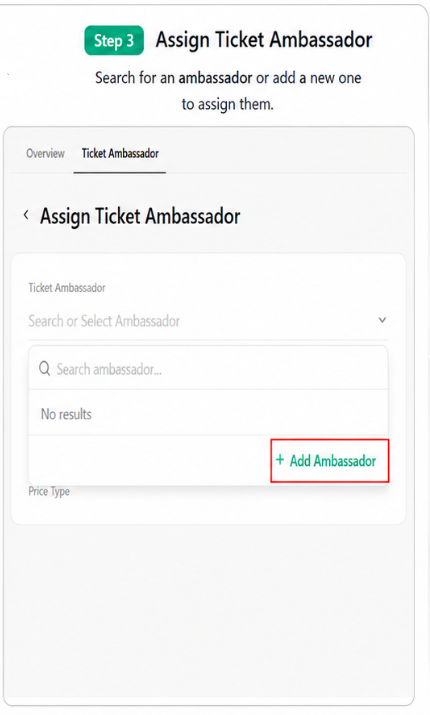Screen dimensions: 430x715
Task: Go back using the left chevron arrow
Action: 26,215
